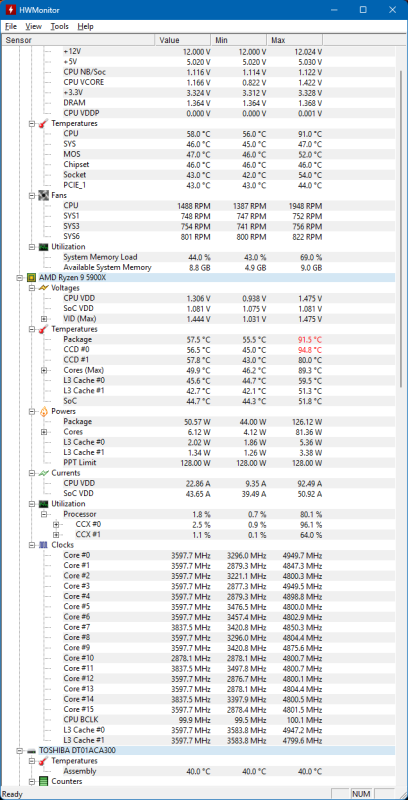Click the flame icon beside Powers
Viewport: 408px width, 800px height.
click(44, 411)
